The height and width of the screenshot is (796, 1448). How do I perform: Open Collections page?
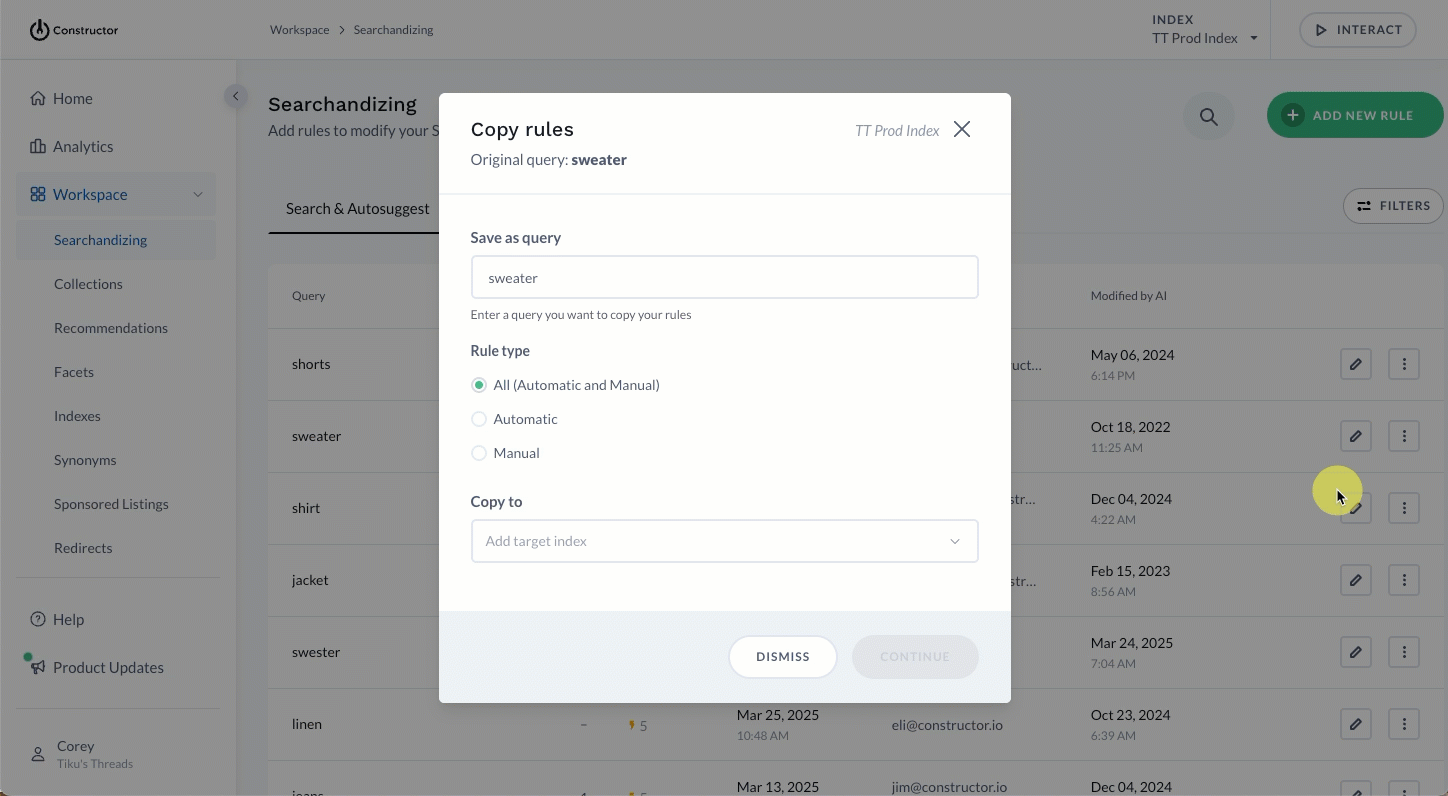click(x=88, y=284)
